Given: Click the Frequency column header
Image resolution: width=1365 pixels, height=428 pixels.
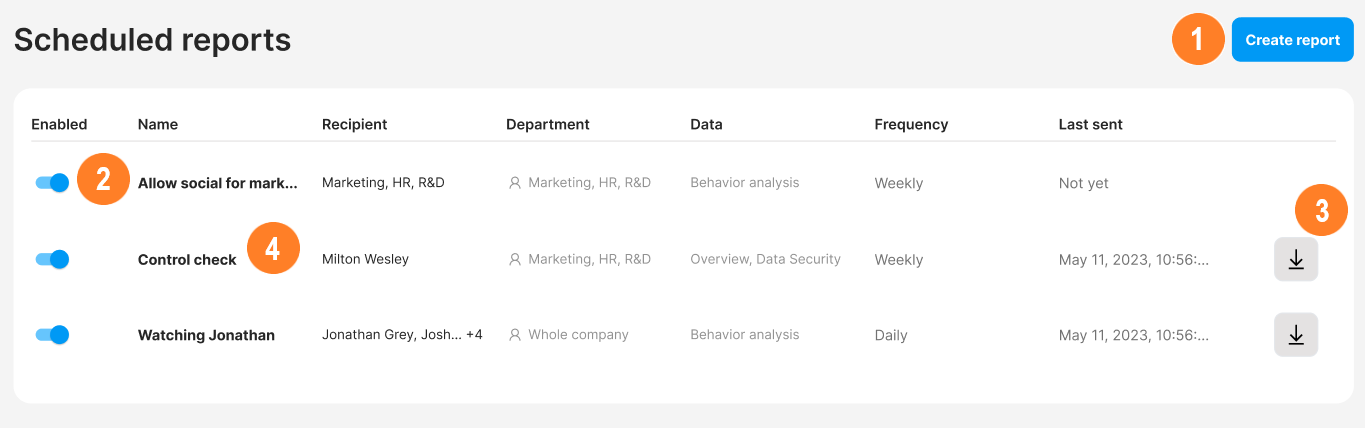Looking at the screenshot, I should (x=911, y=125).
